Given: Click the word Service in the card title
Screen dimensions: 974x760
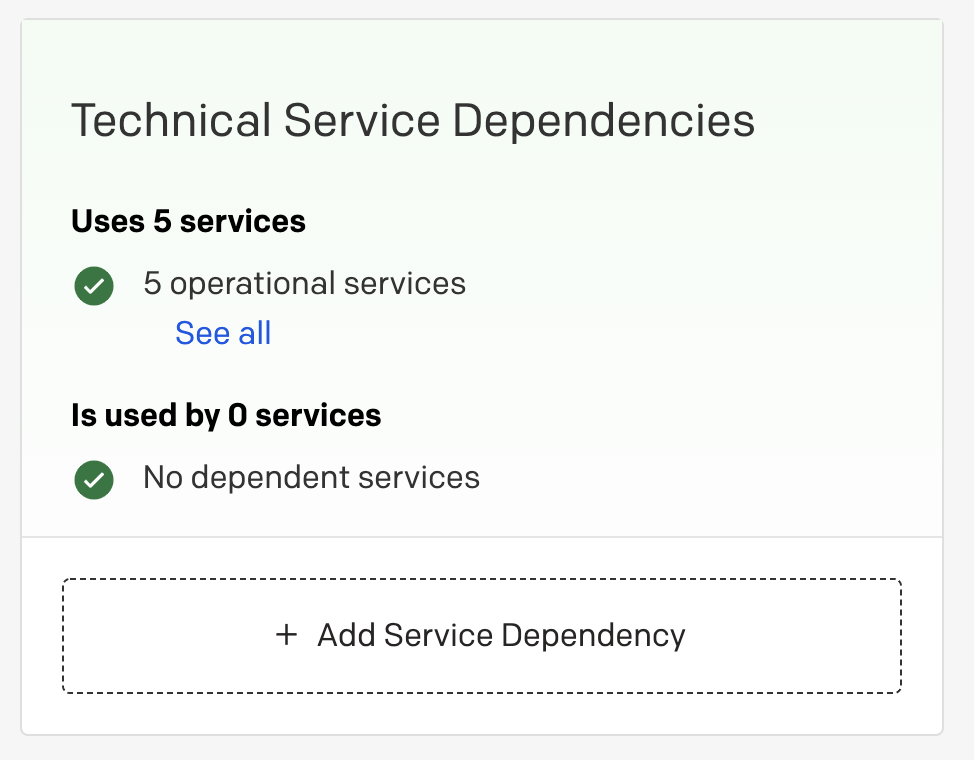Looking at the screenshot, I should [x=362, y=122].
